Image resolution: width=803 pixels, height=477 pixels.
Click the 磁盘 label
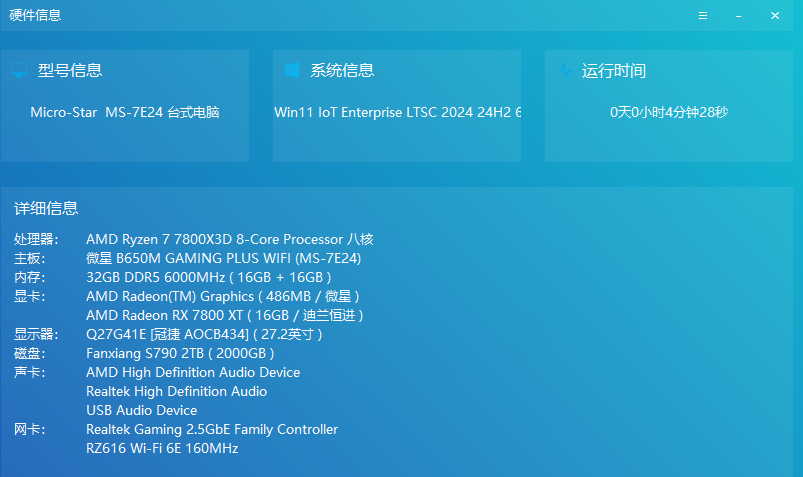click(x=30, y=353)
